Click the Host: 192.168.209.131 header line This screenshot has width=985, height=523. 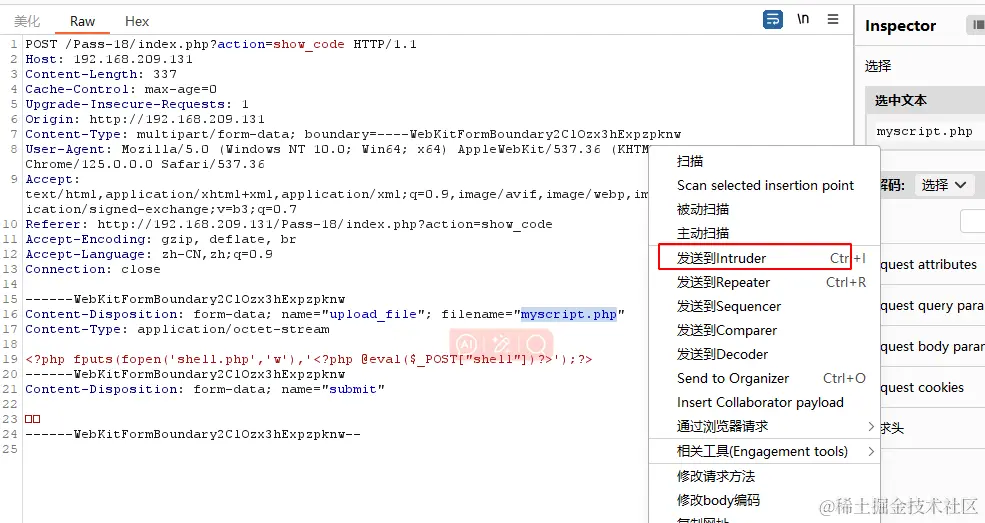click(x=109, y=59)
